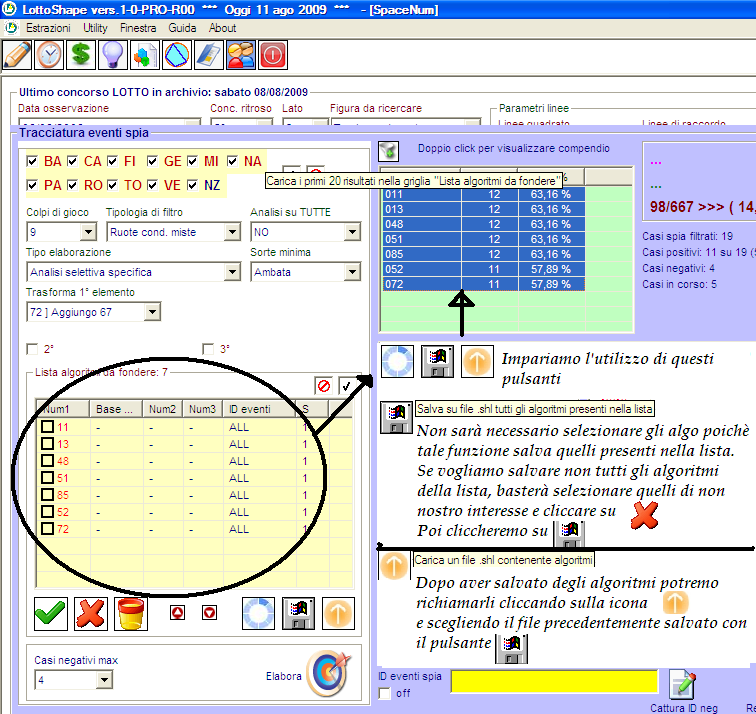Click the small red up-arrow button
756x714 pixels.
click(x=178, y=613)
